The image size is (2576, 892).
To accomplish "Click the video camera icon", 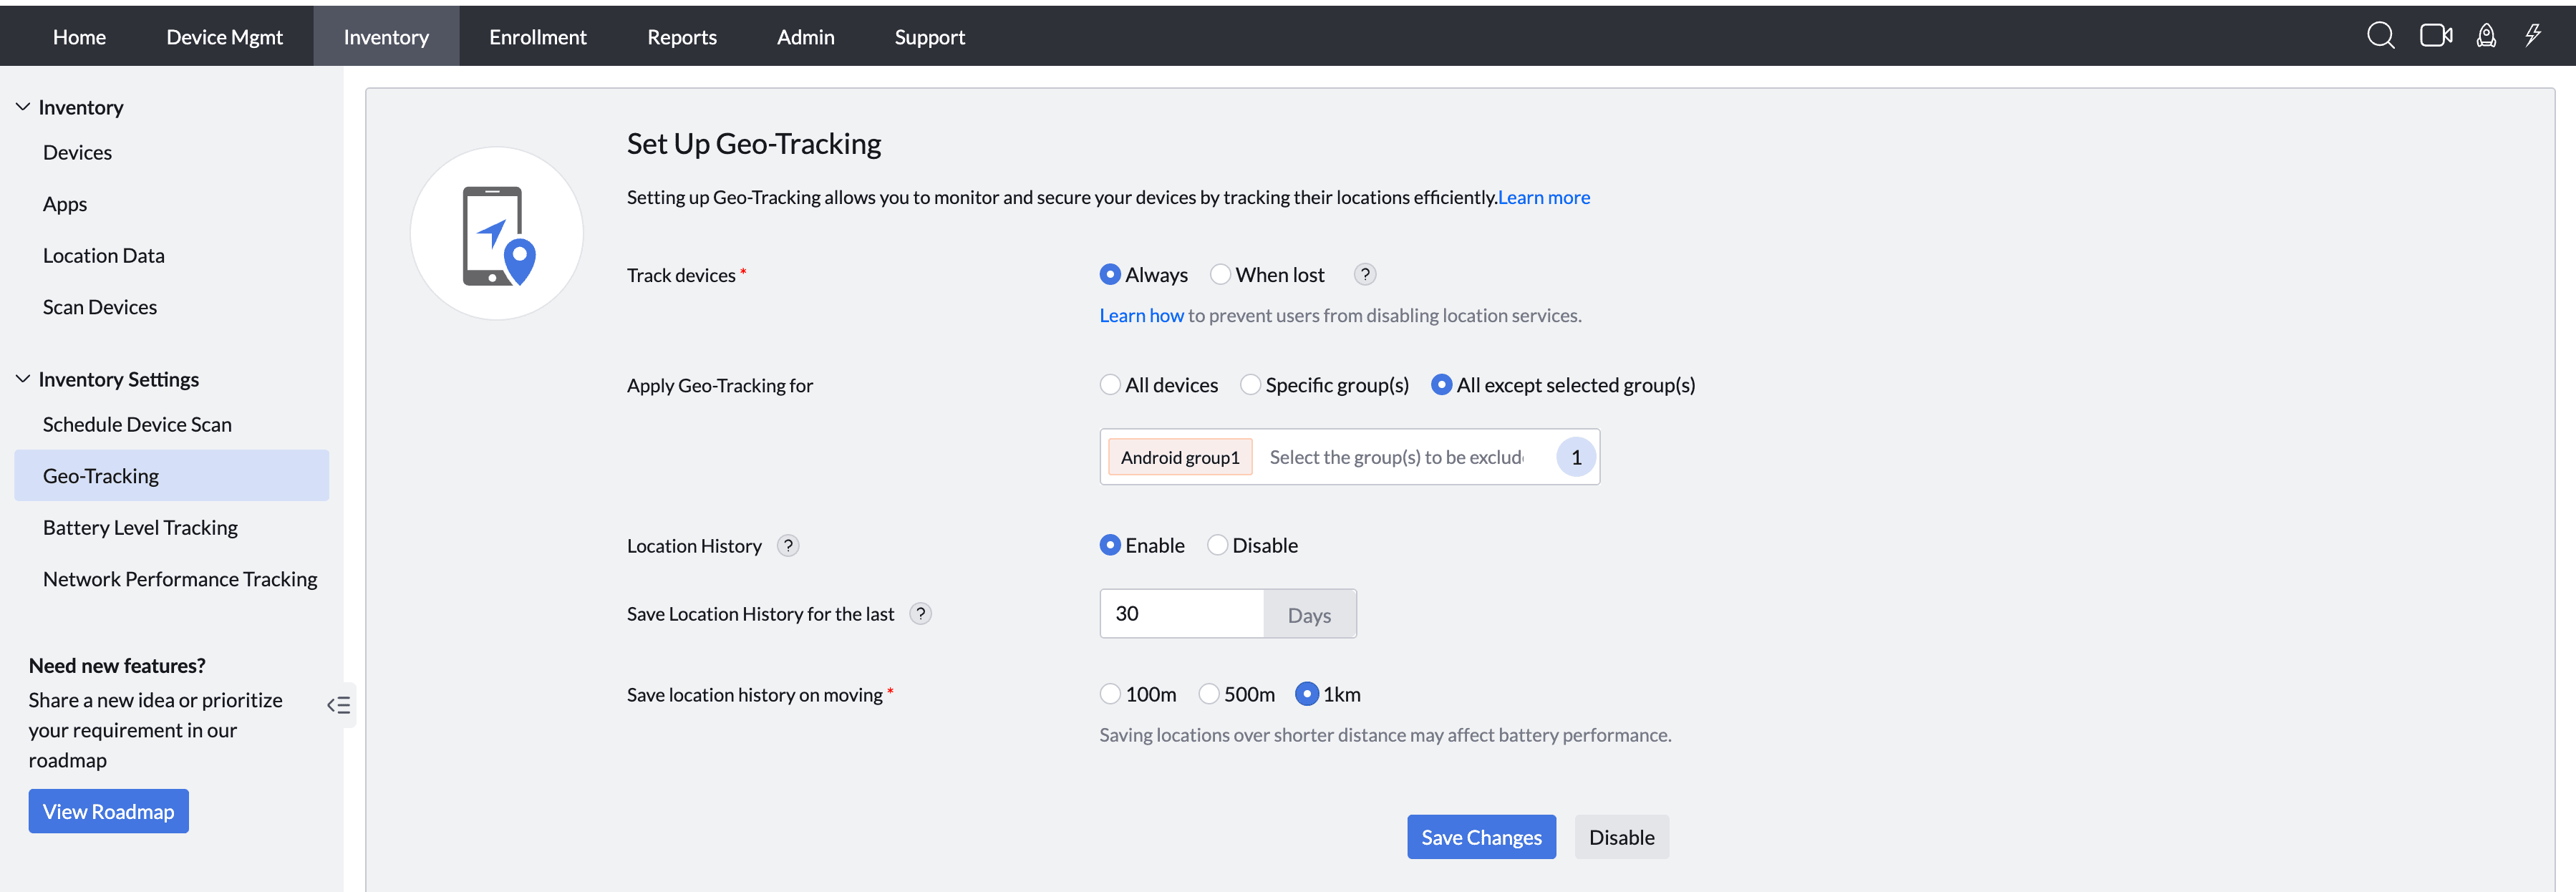I will [x=2435, y=36].
